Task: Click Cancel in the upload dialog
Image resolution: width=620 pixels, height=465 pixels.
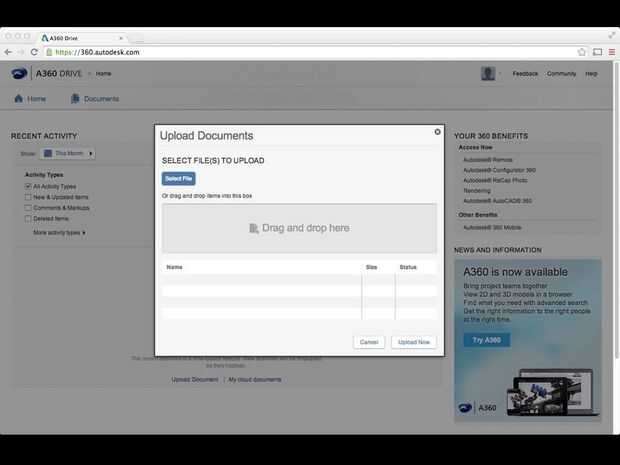Action: 369,342
